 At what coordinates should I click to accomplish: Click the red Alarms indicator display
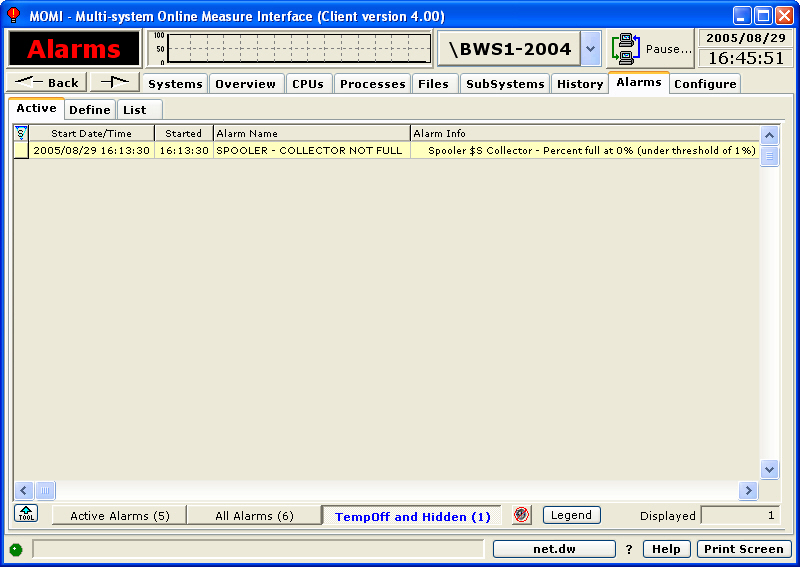pyautogui.click(x=74, y=49)
